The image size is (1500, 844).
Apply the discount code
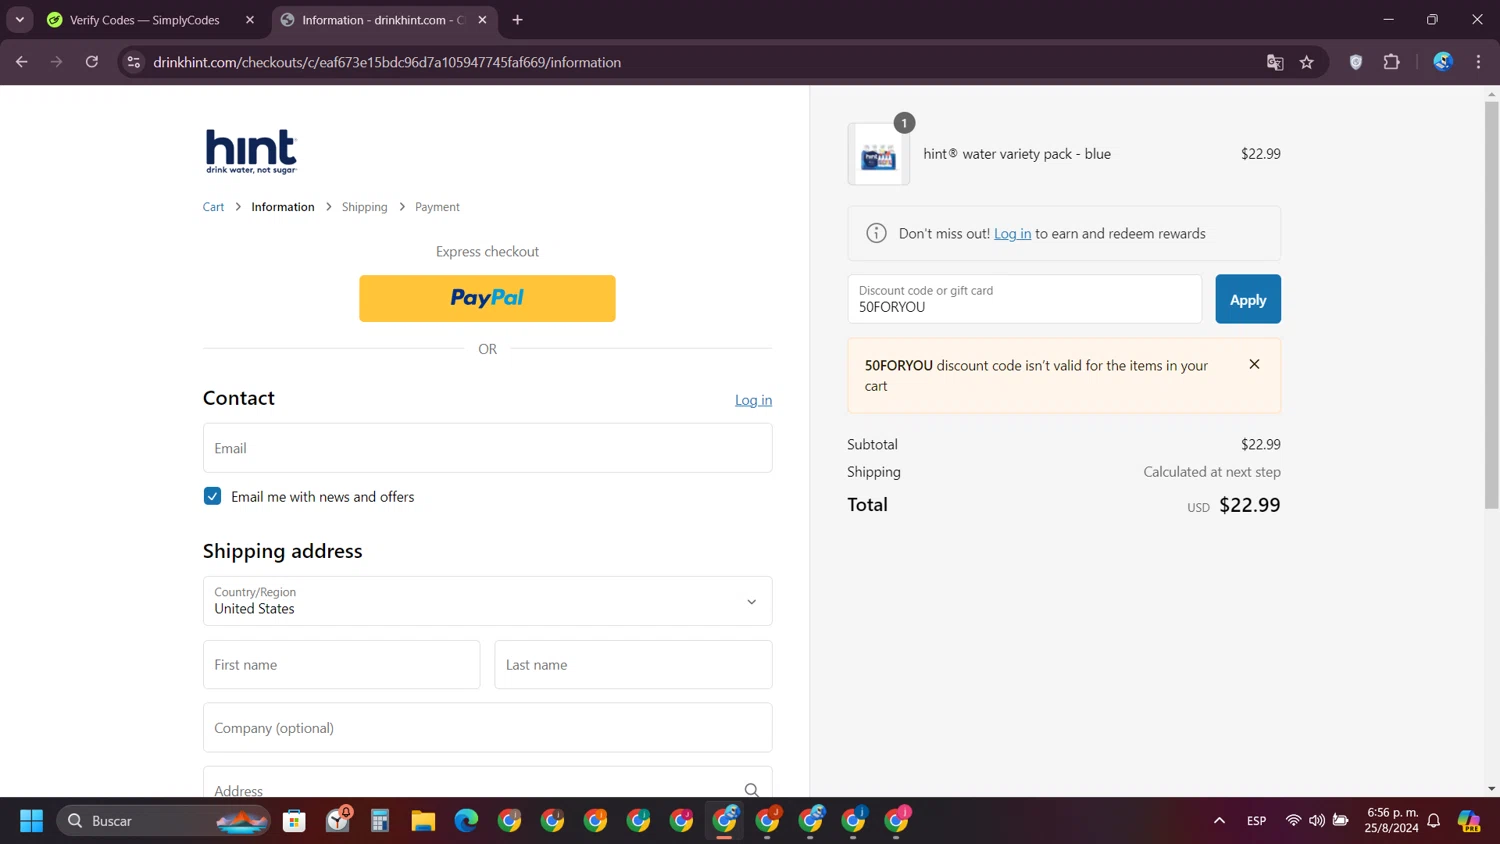point(1247,299)
